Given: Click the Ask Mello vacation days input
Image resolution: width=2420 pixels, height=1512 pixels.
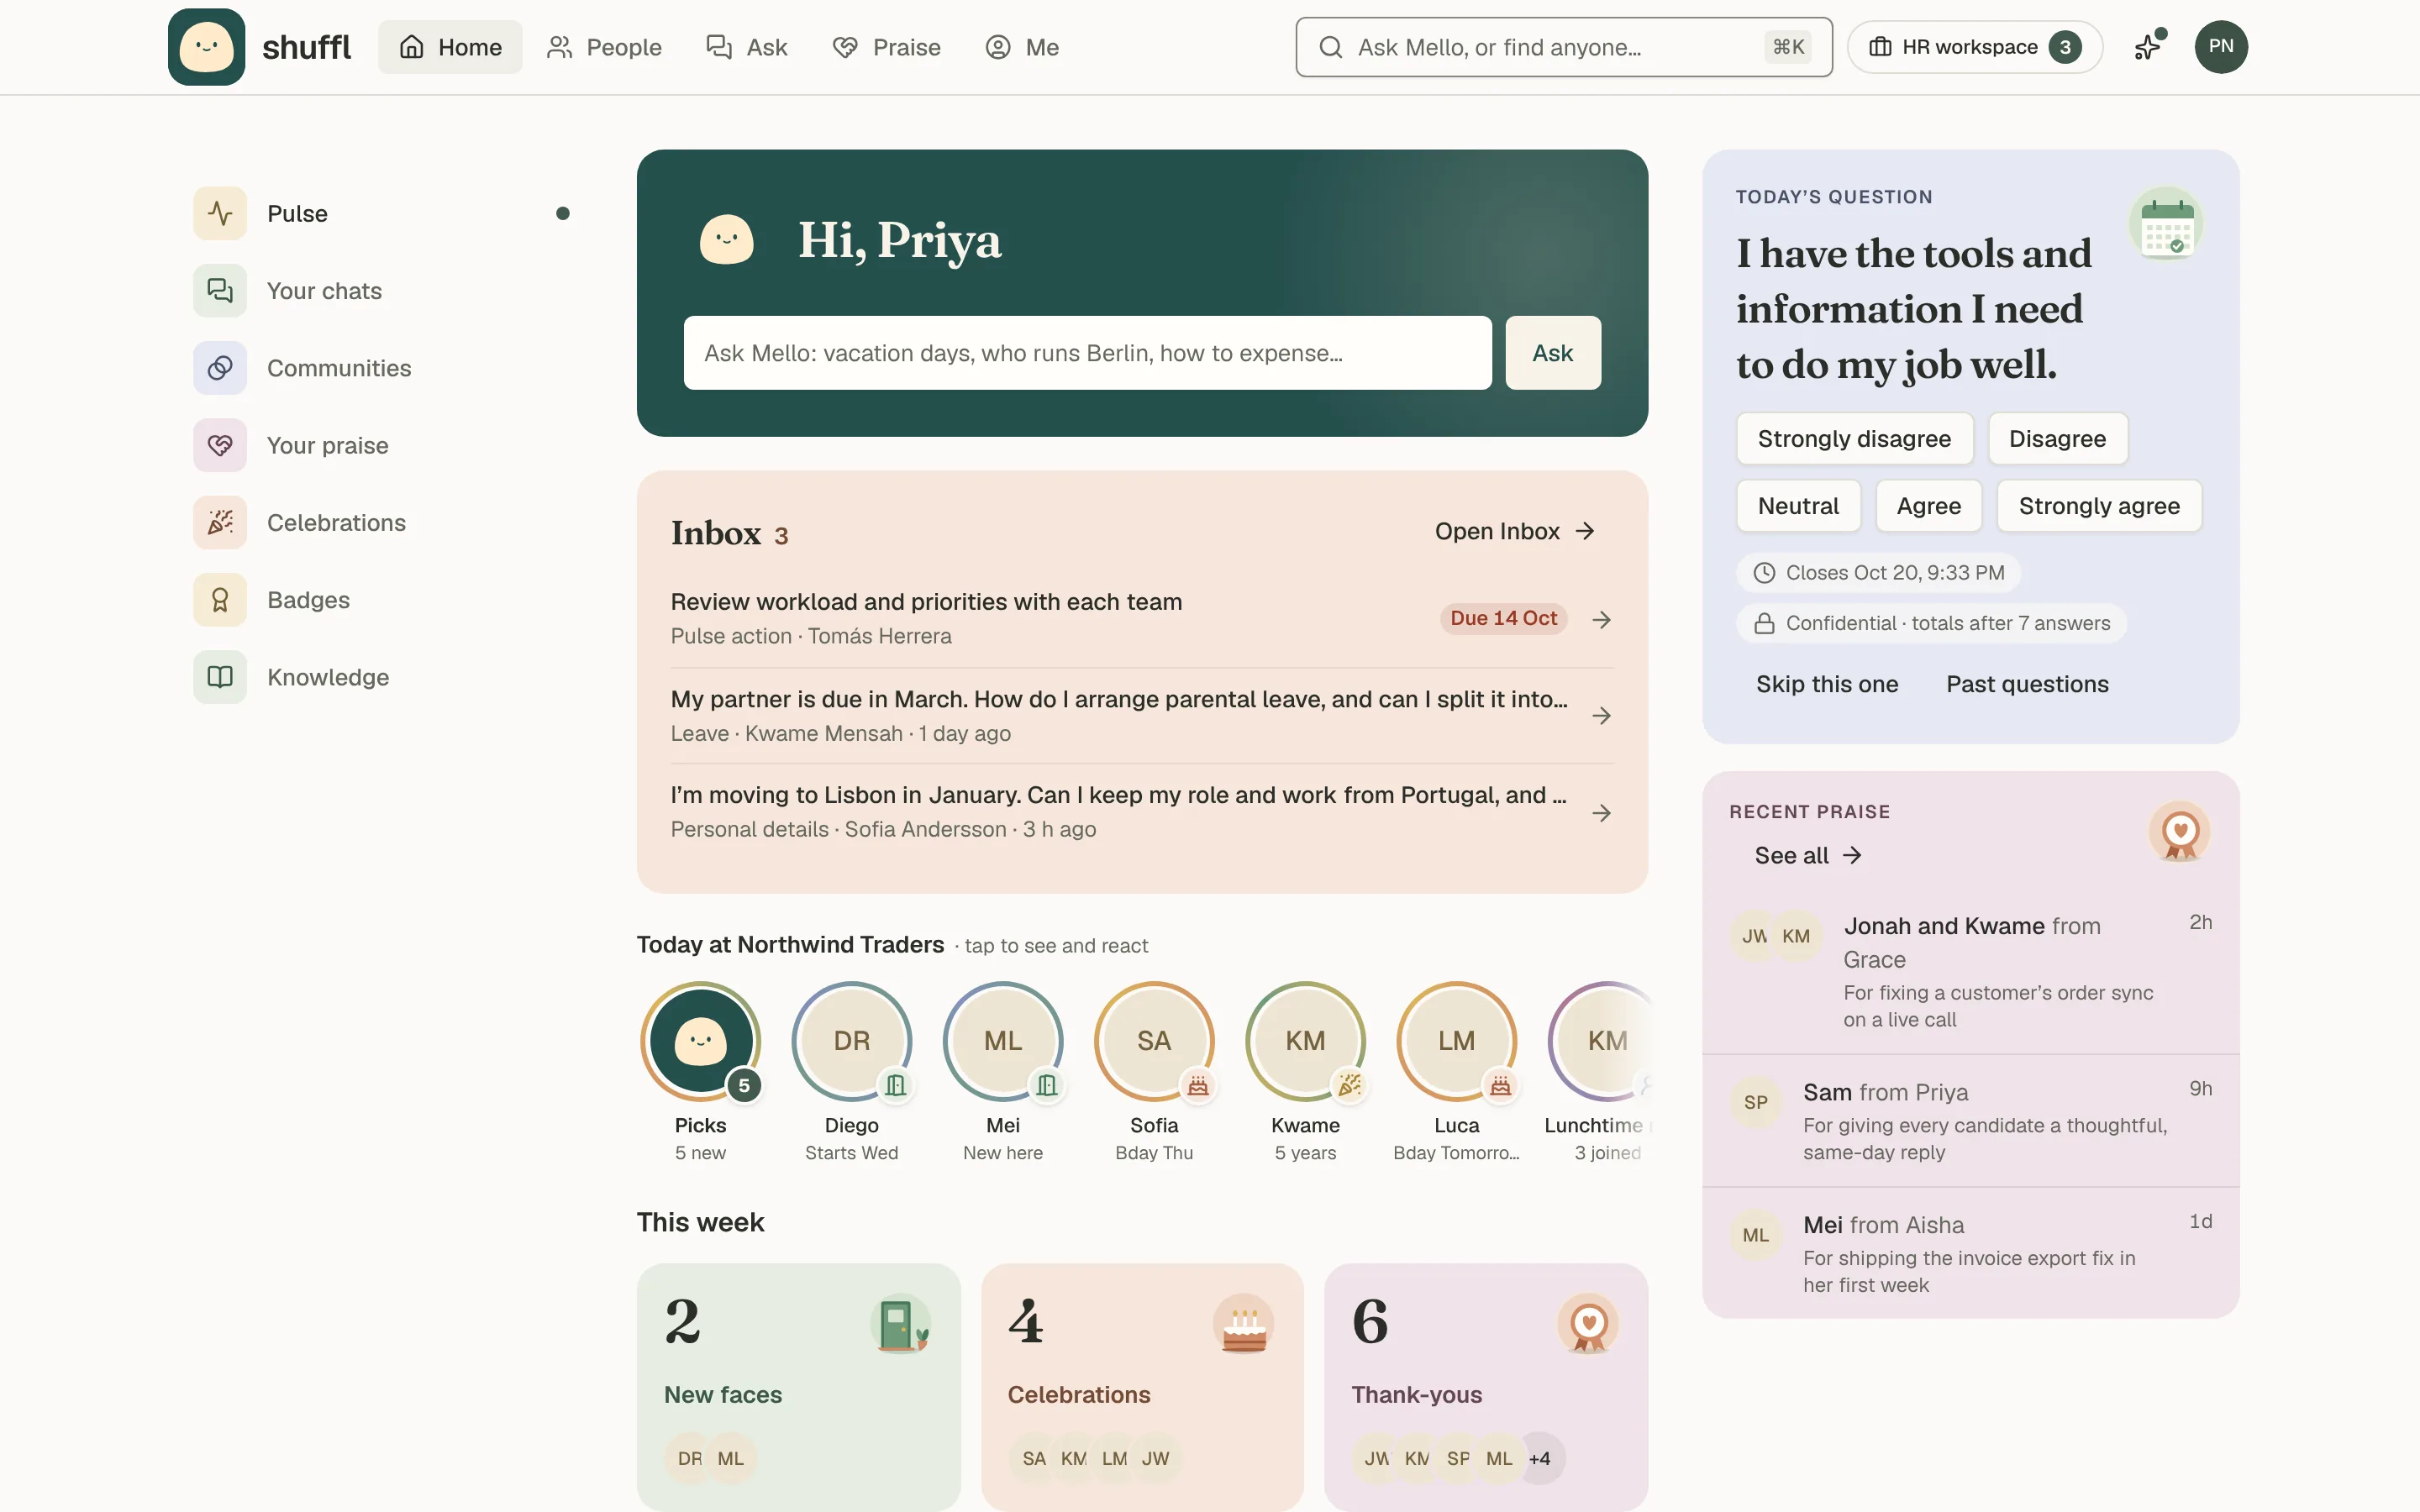Looking at the screenshot, I should [x=1087, y=353].
